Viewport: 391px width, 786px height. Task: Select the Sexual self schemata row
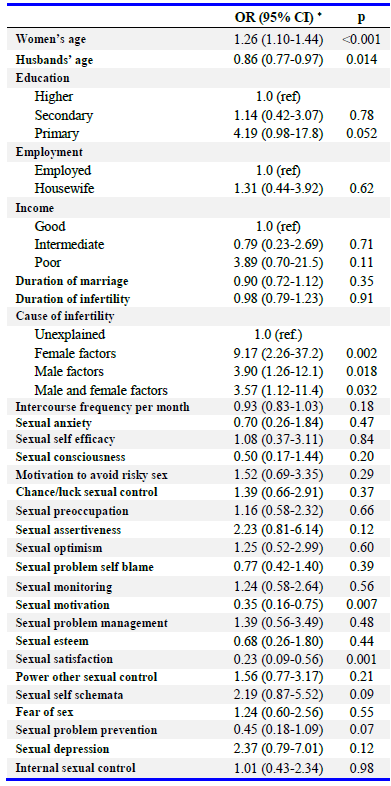196,695
